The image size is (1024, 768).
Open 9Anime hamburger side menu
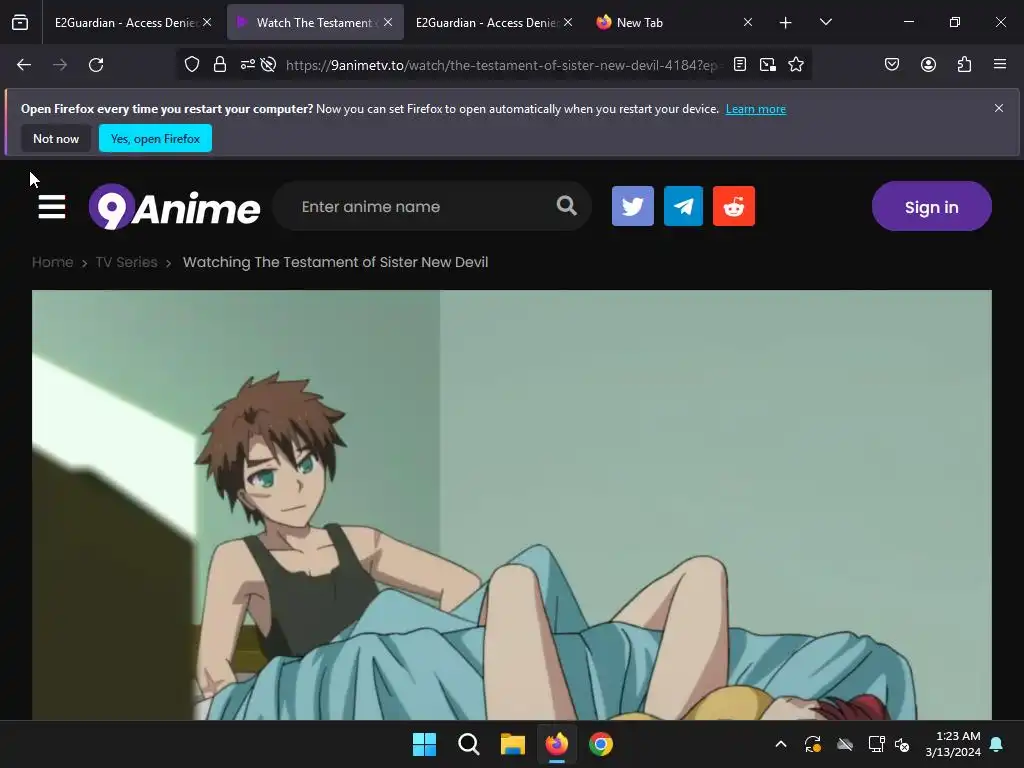coord(52,207)
